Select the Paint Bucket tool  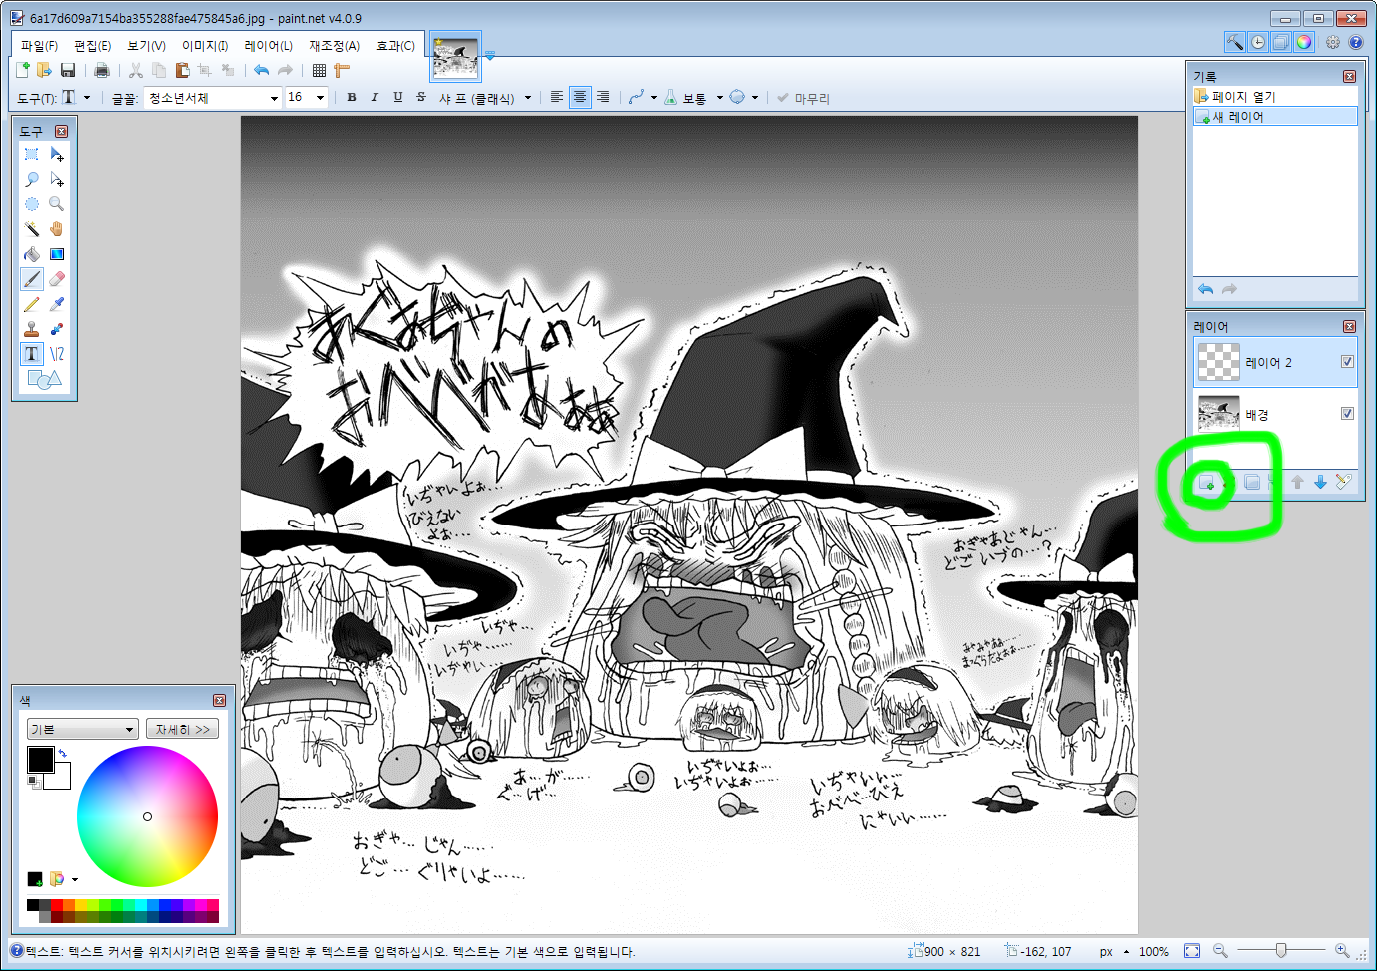pos(32,254)
